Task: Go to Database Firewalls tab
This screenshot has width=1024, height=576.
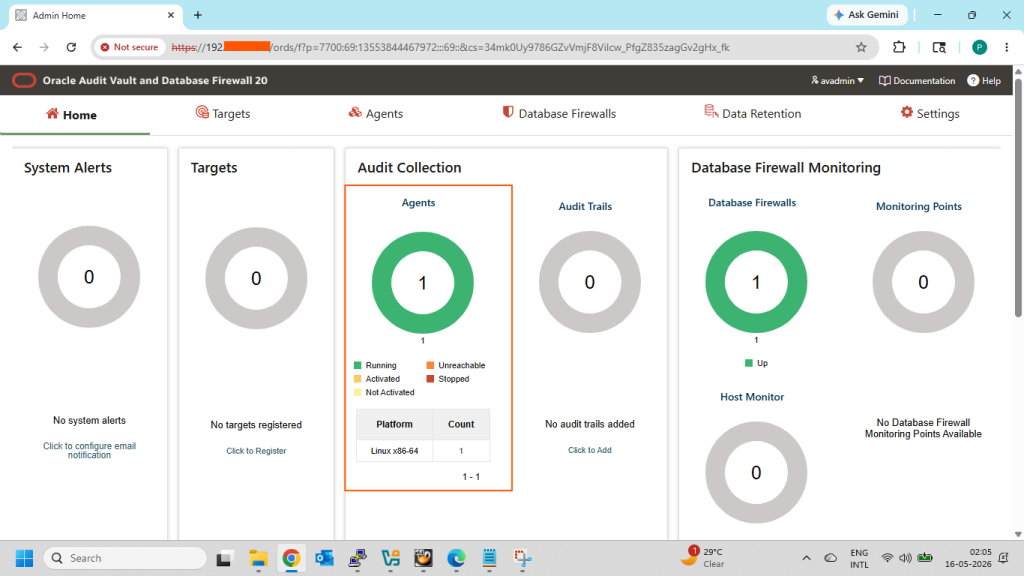Action: point(559,114)
